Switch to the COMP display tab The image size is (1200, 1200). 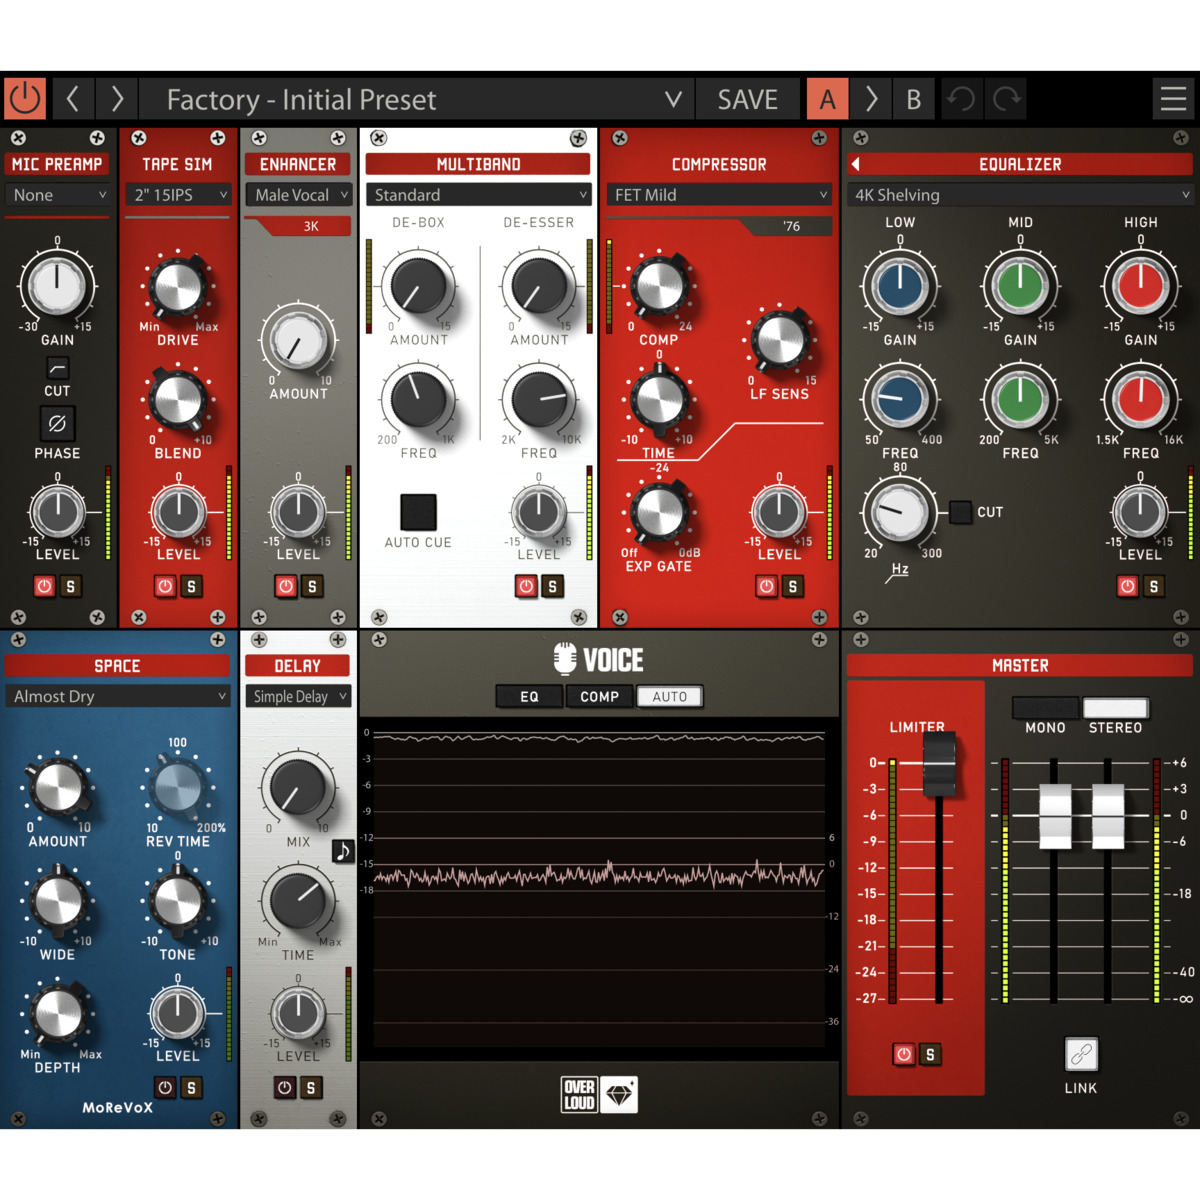pos(599,697)
